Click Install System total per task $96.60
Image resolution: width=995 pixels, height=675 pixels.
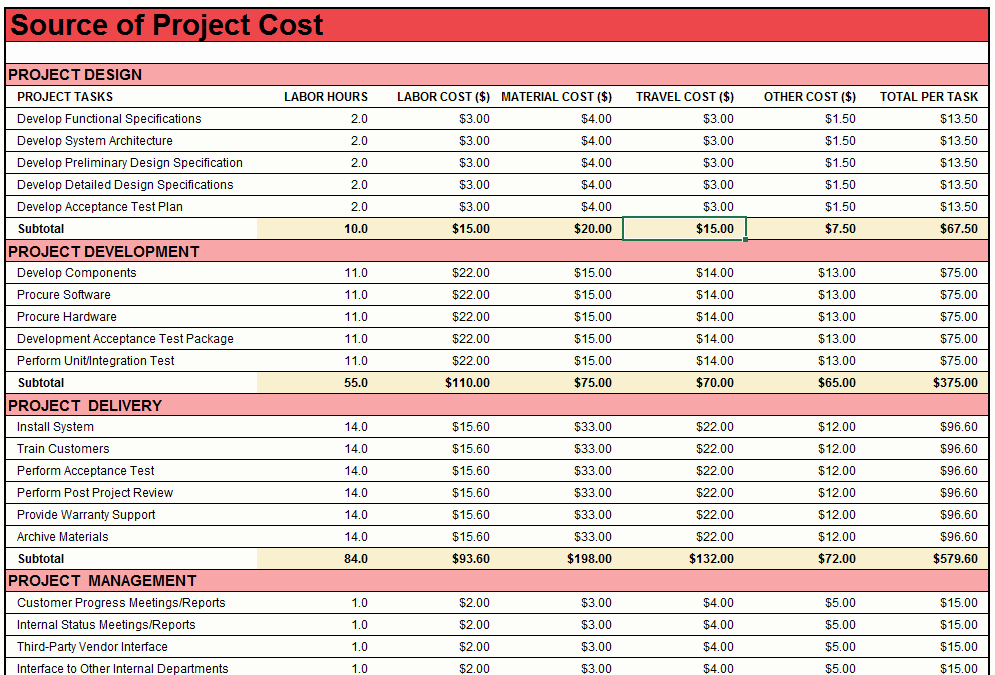958,427
